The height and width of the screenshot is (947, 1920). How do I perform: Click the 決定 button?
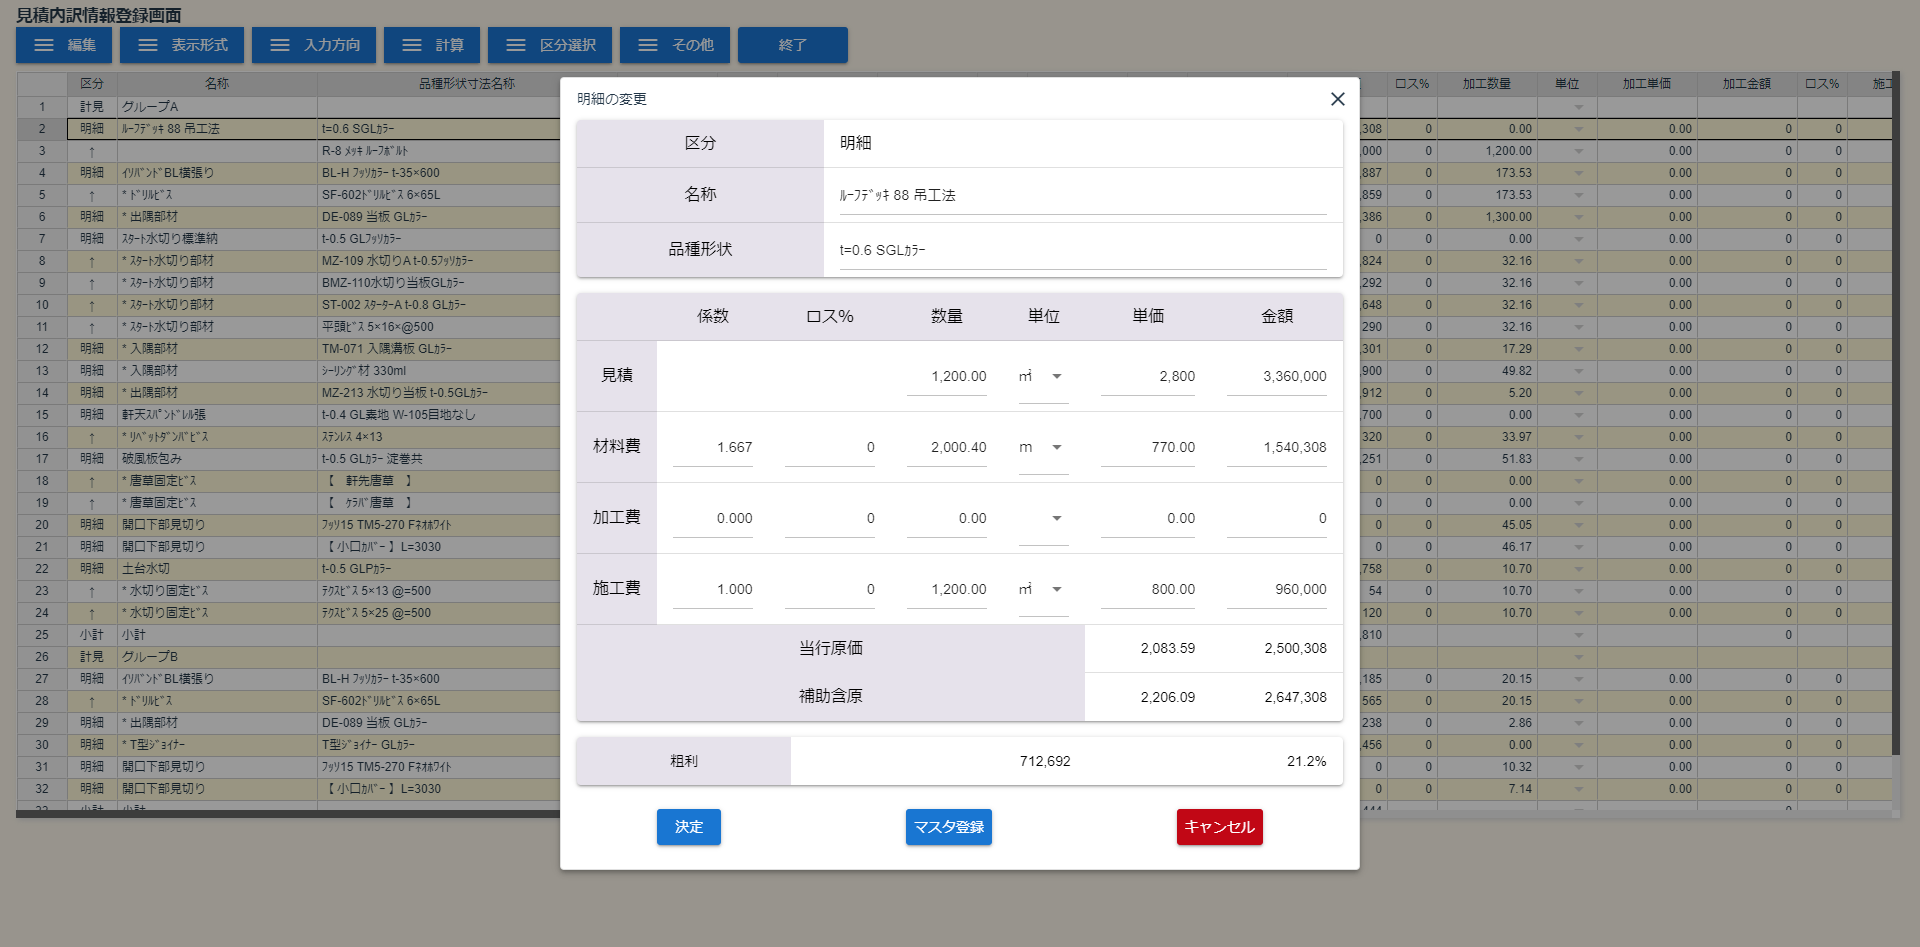[688, 827]
